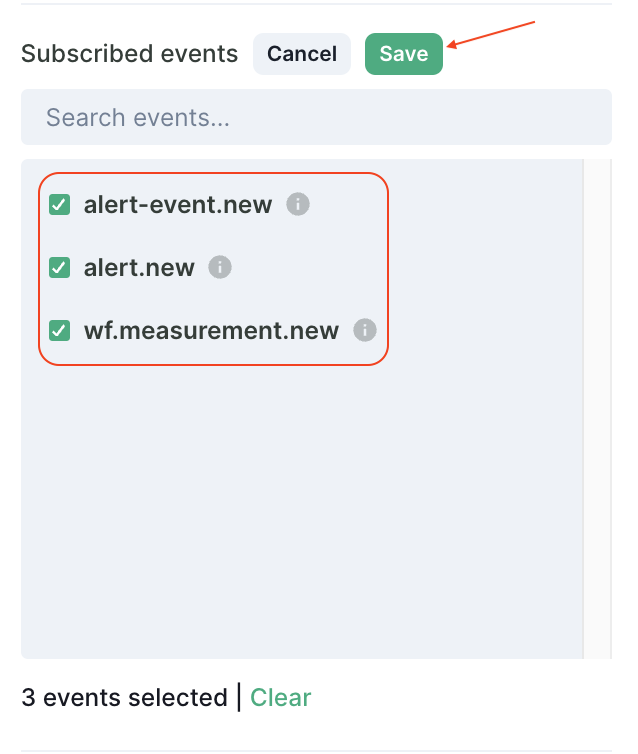Focus the Search events field
Screen dimensions: 638x754
(x=316, y=118)
